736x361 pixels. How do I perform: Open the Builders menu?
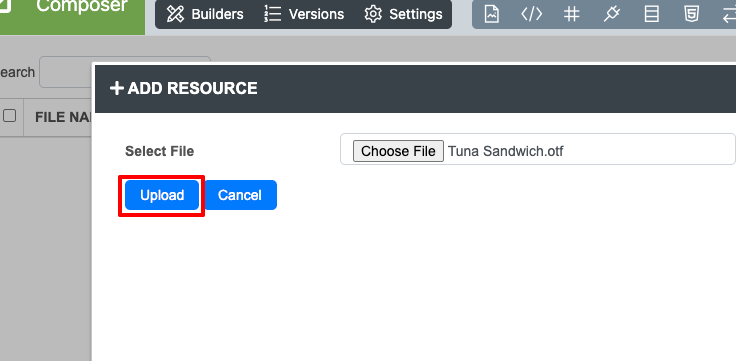[x=205, y=14]
